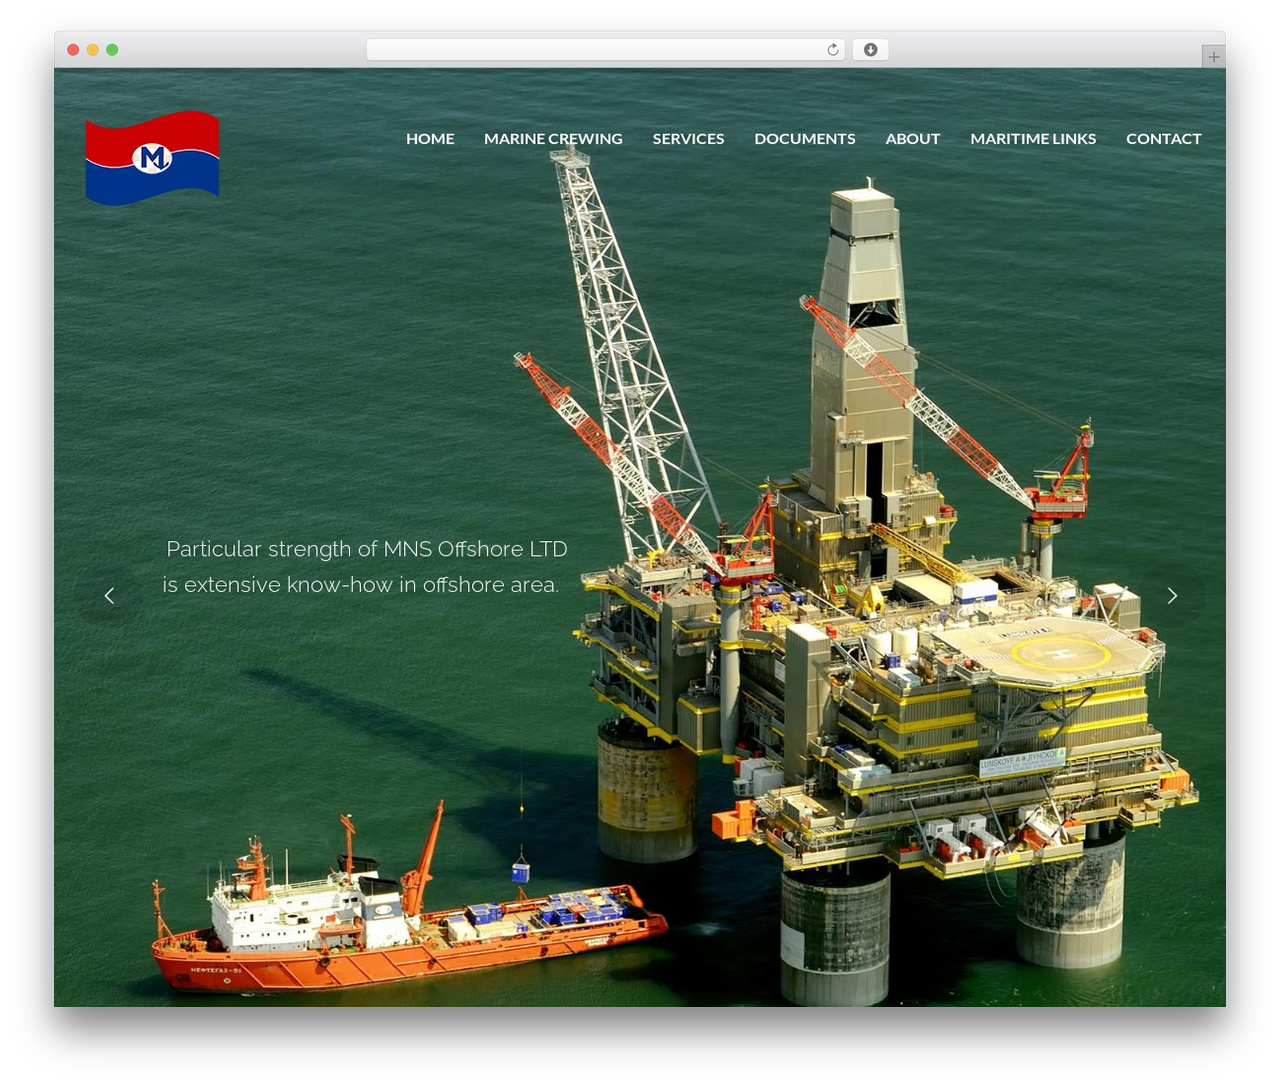The height and width of the screenshot is (1084, 1280).
Task: Open browser downloads button
Action: (x=870, y=50)
